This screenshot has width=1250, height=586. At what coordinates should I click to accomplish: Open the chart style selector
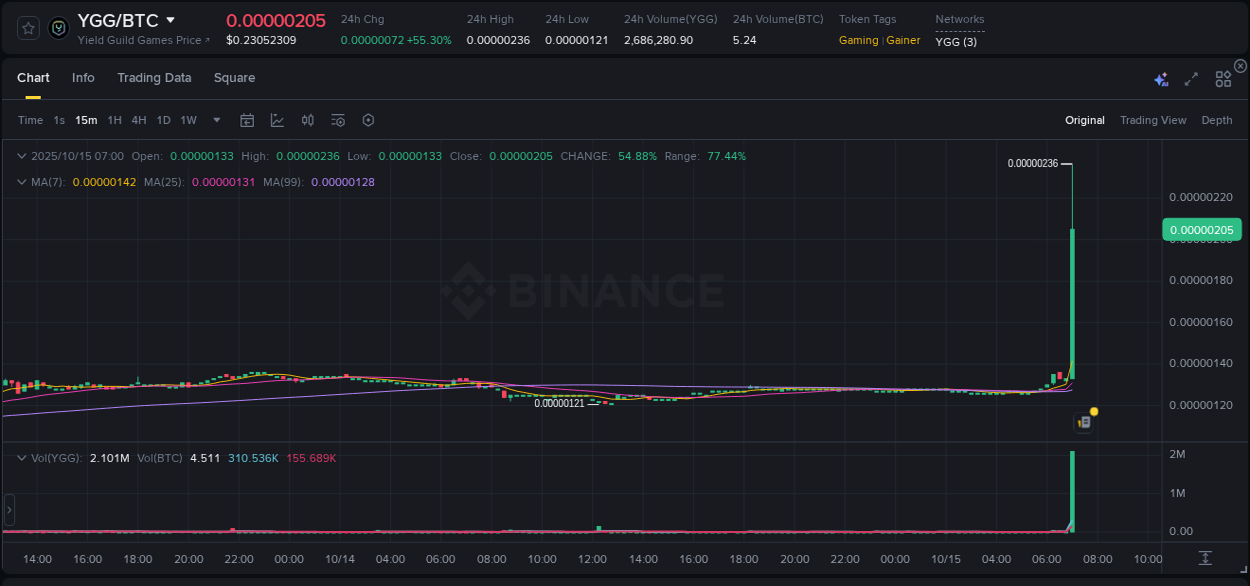coord(277,120)
